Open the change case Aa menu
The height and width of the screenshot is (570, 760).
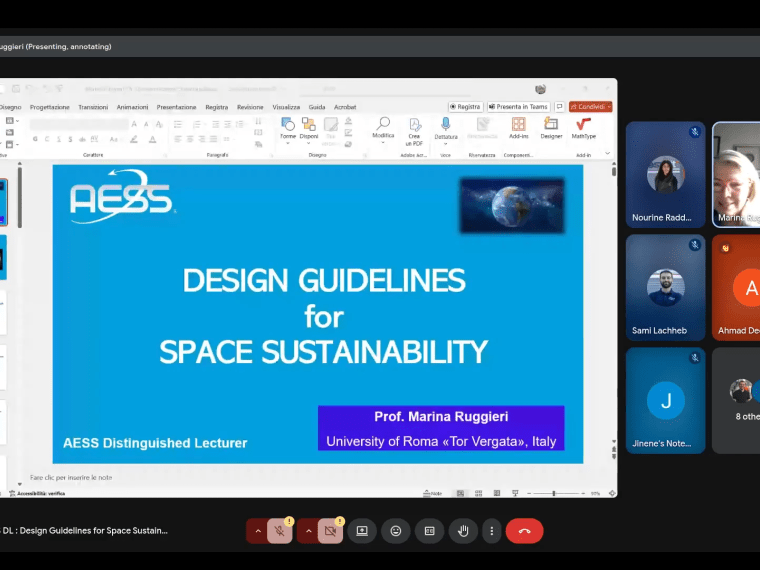tap(114, 139)
